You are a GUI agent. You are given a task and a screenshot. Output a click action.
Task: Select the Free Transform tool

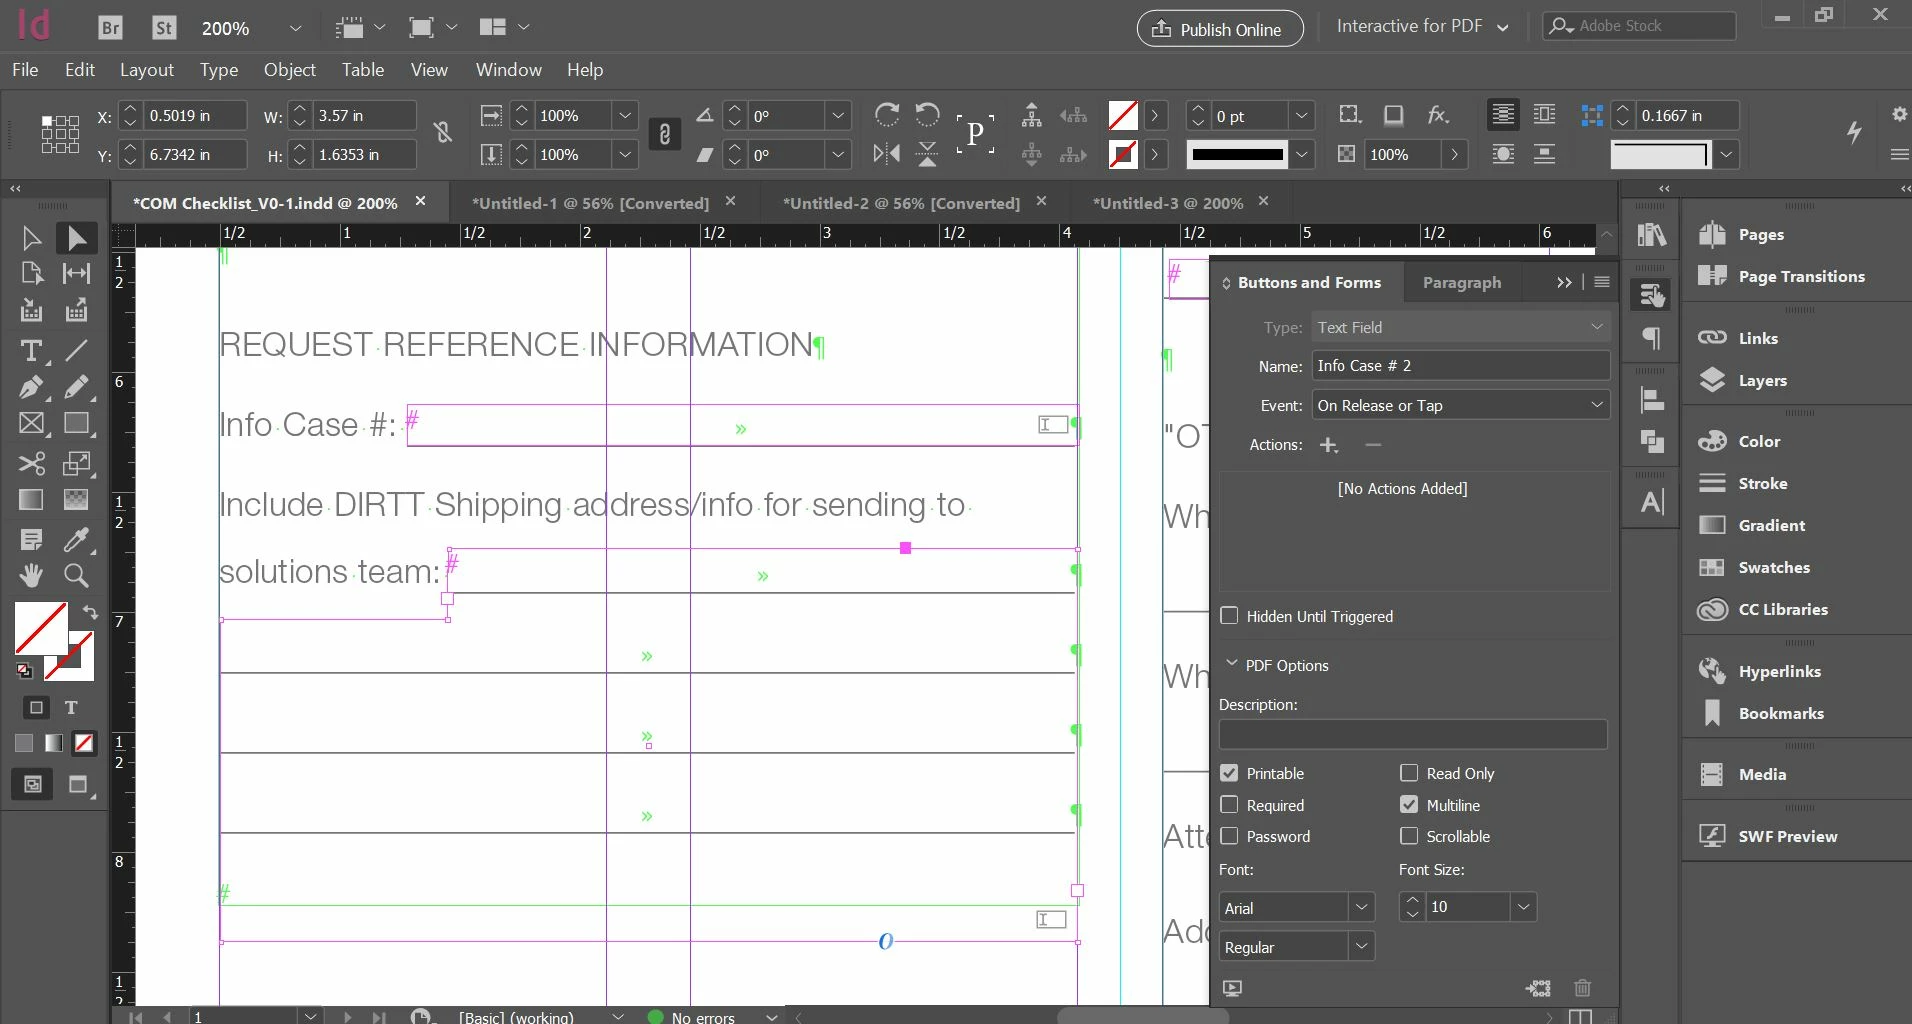(x=76, y=463)
